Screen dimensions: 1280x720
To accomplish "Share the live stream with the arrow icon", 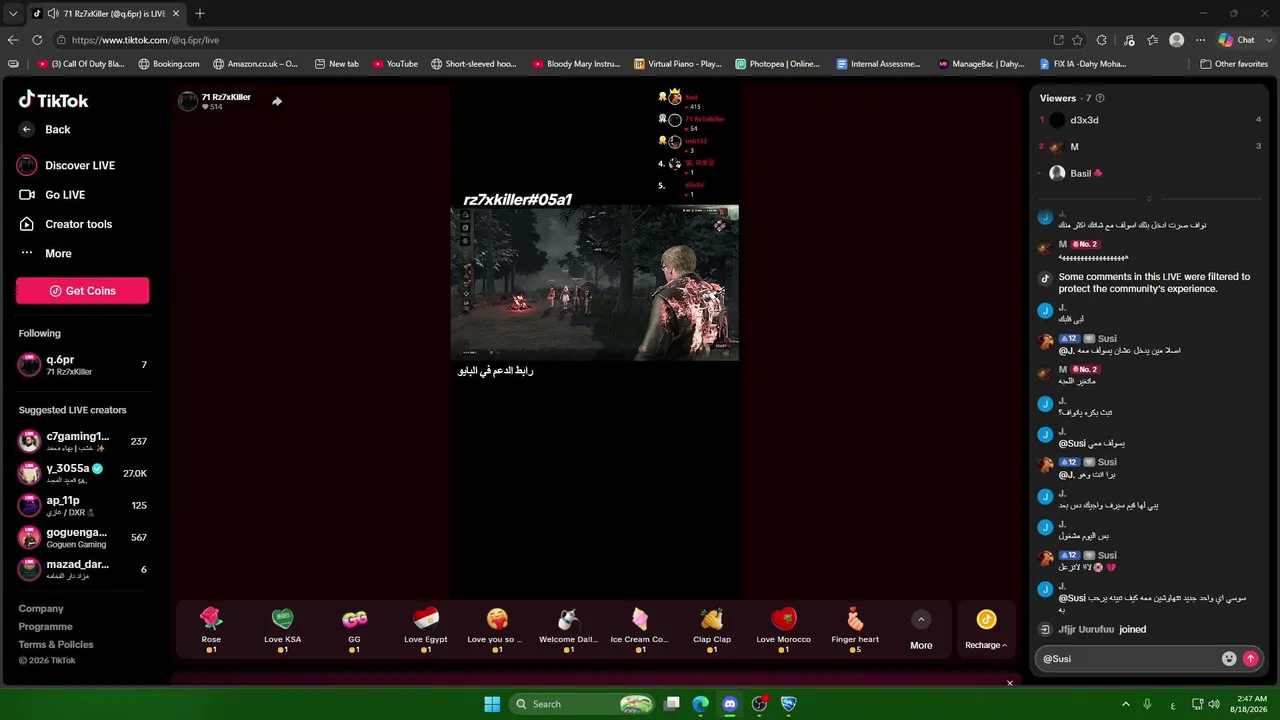I will pos(277,101).
